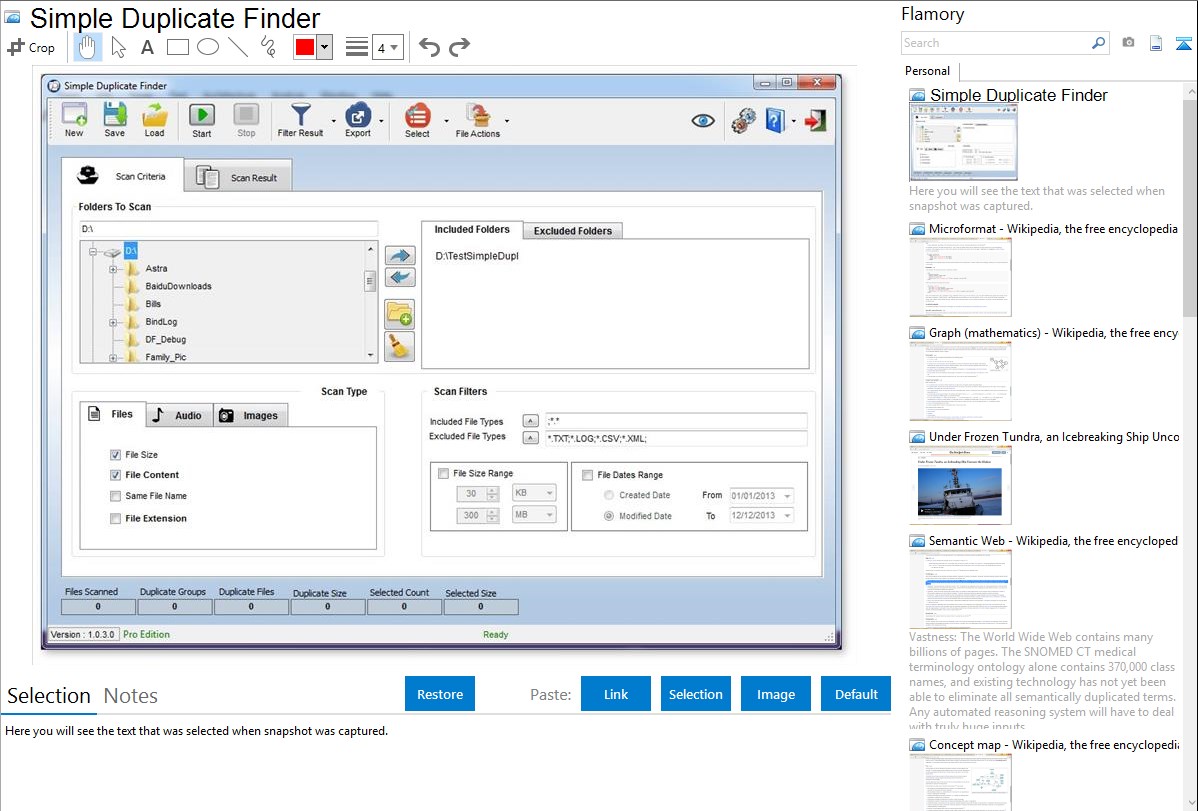Activate the hand pan tool
Viewport: 1198px width, 811px height.
[x=87, y=47]
